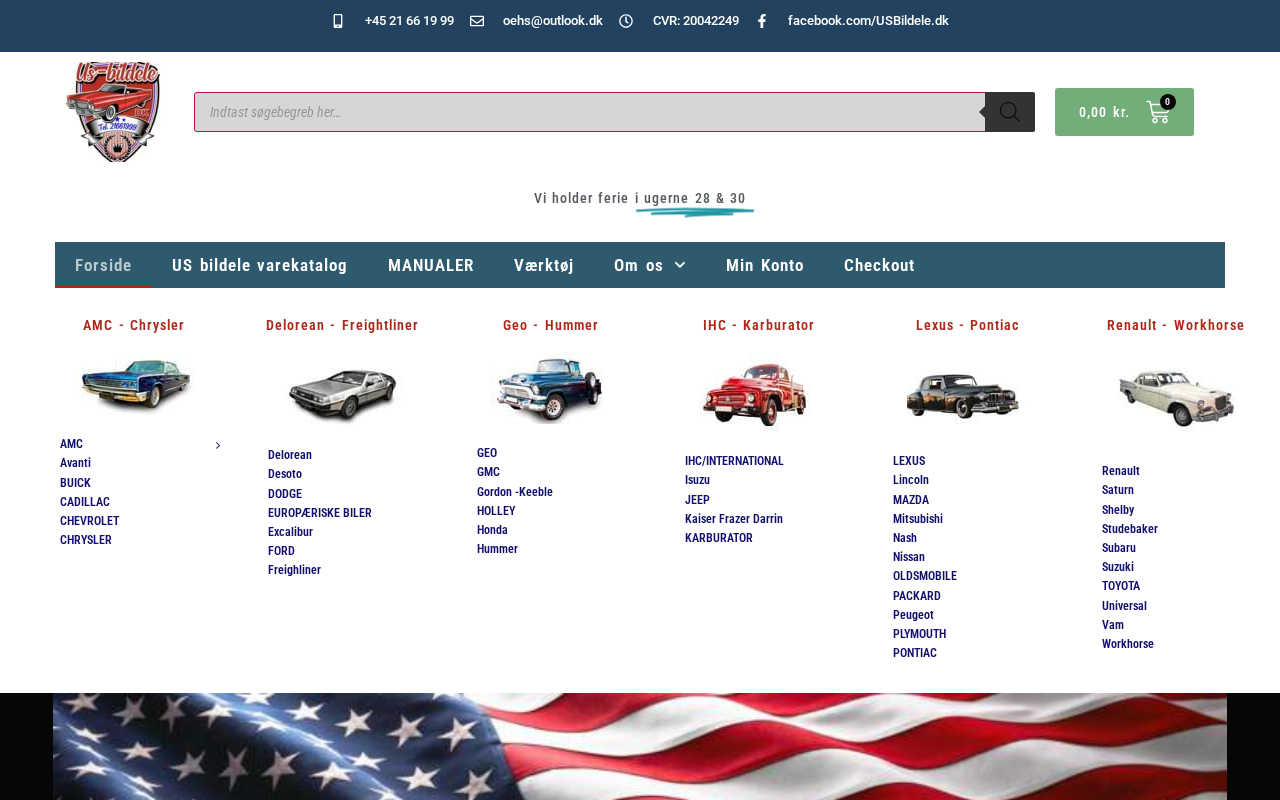Click the oehs@outlook.dk email link
The image size is (1280, 800).
pyautogui.click(x=553, y=21)
